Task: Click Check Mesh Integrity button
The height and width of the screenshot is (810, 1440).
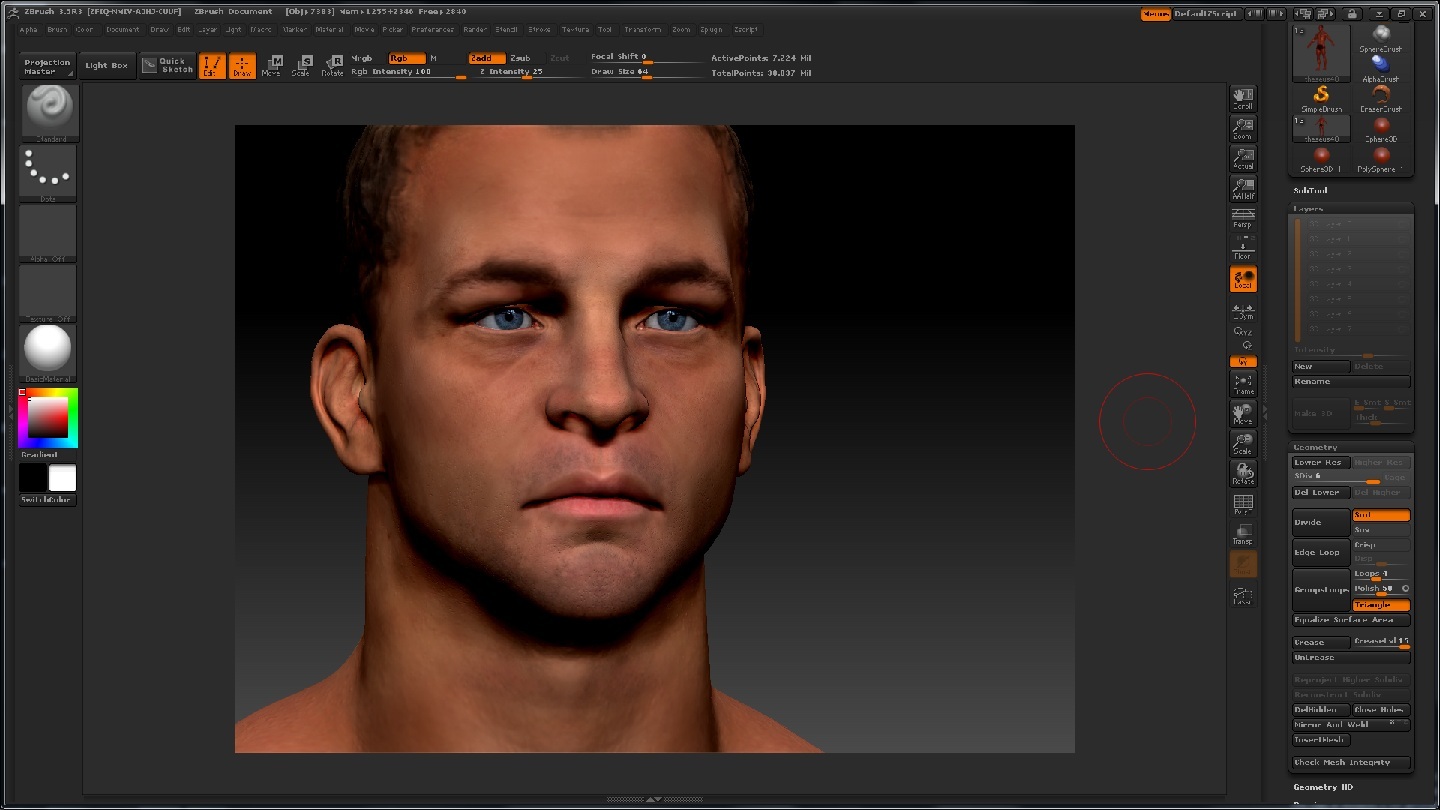Action: [1351, 762]
